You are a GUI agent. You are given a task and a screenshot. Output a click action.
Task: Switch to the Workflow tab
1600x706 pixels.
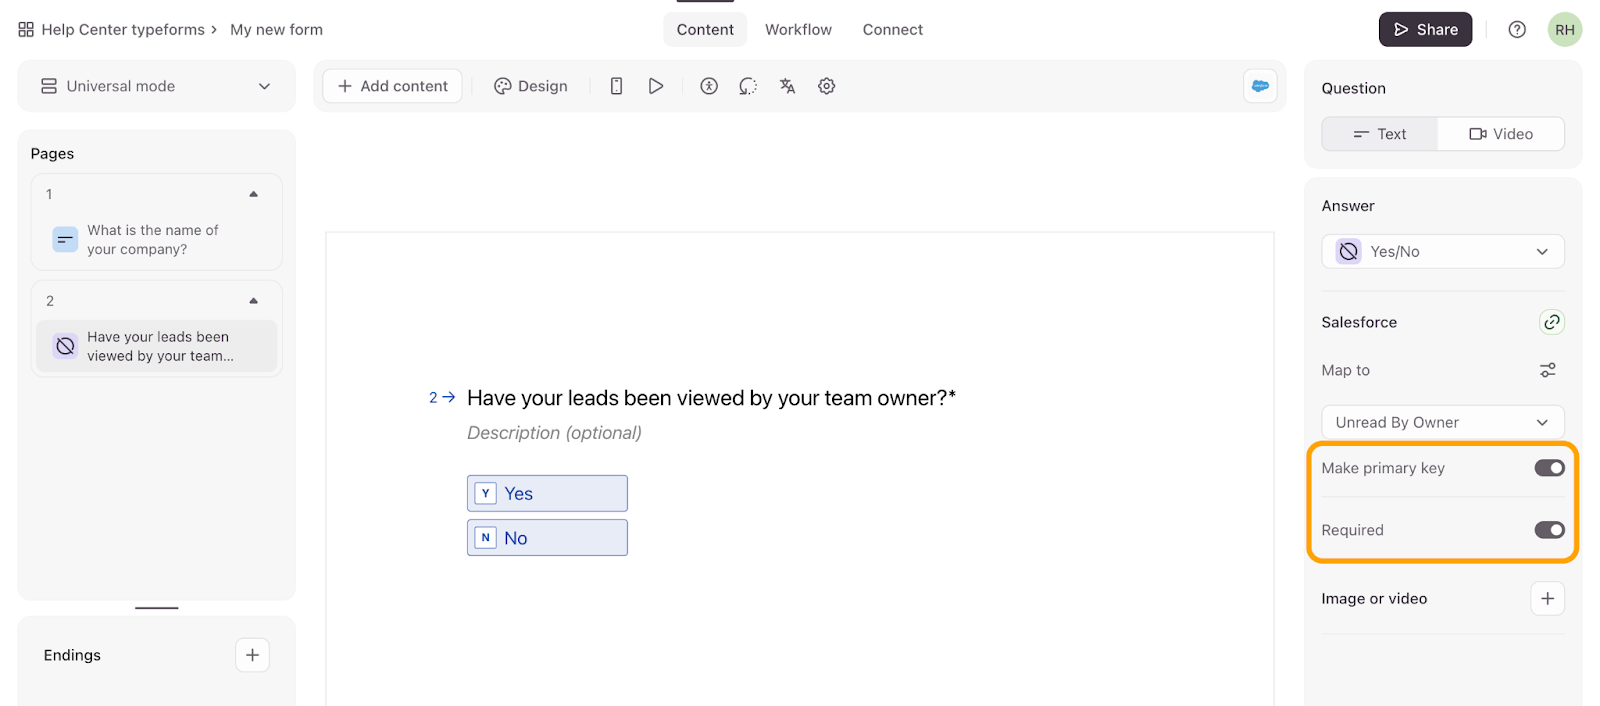[x=798, y=30]
